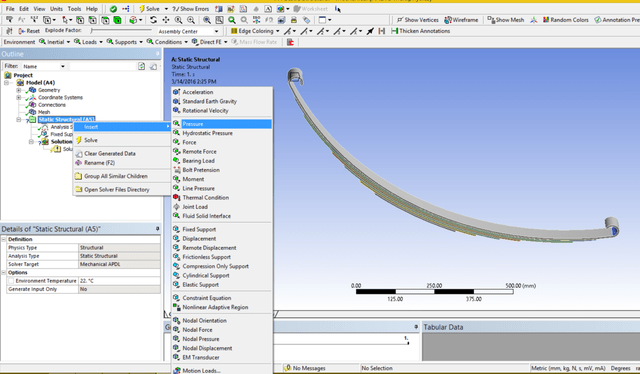Choose Nodal Force from Insert submenu

coord(222,329)
